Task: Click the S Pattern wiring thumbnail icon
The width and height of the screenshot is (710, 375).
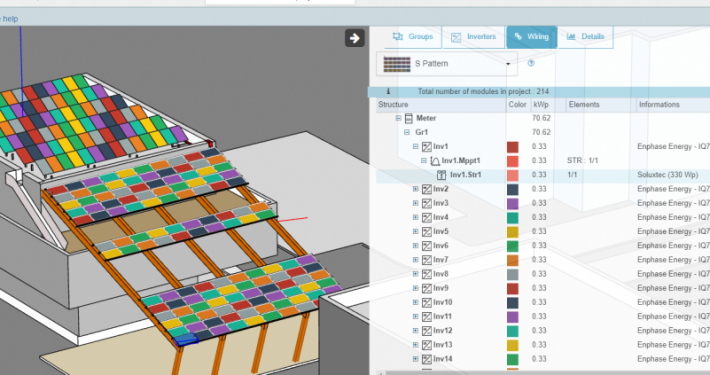Action: [x=397, y=64]
